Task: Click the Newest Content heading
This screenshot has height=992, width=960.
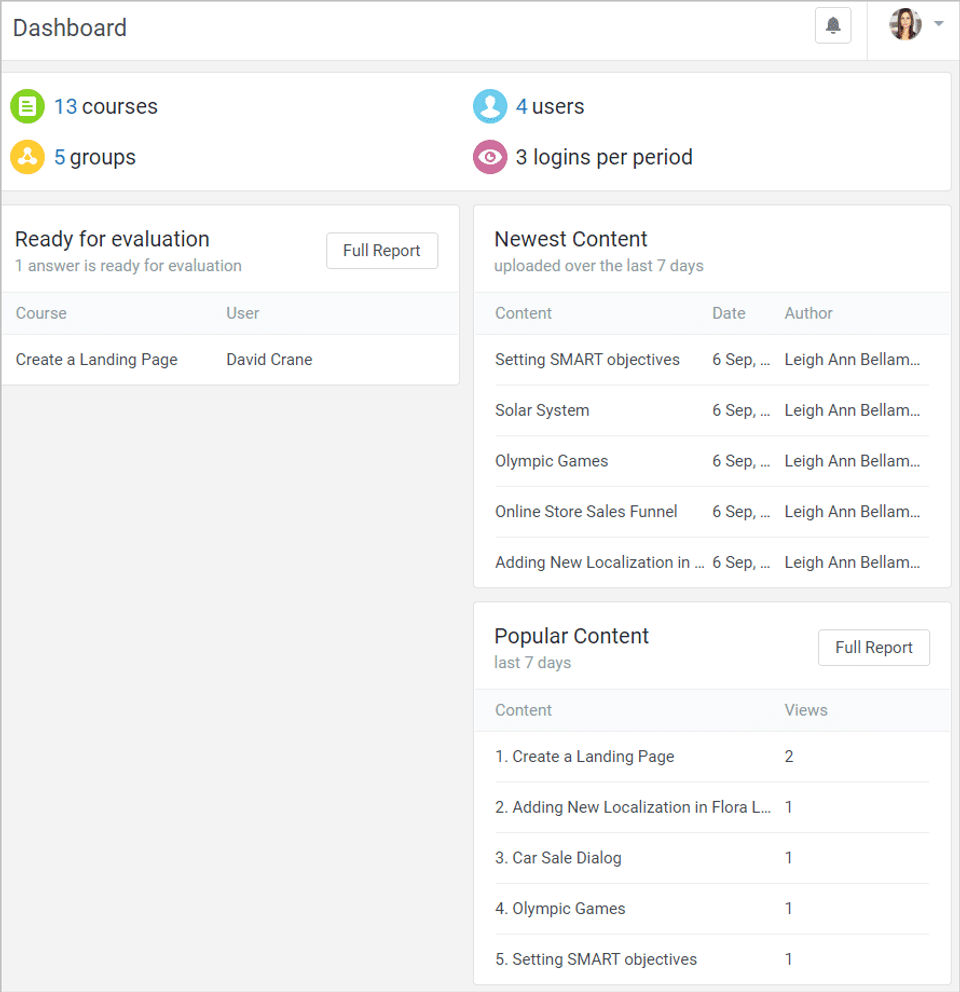Action: 571,239
